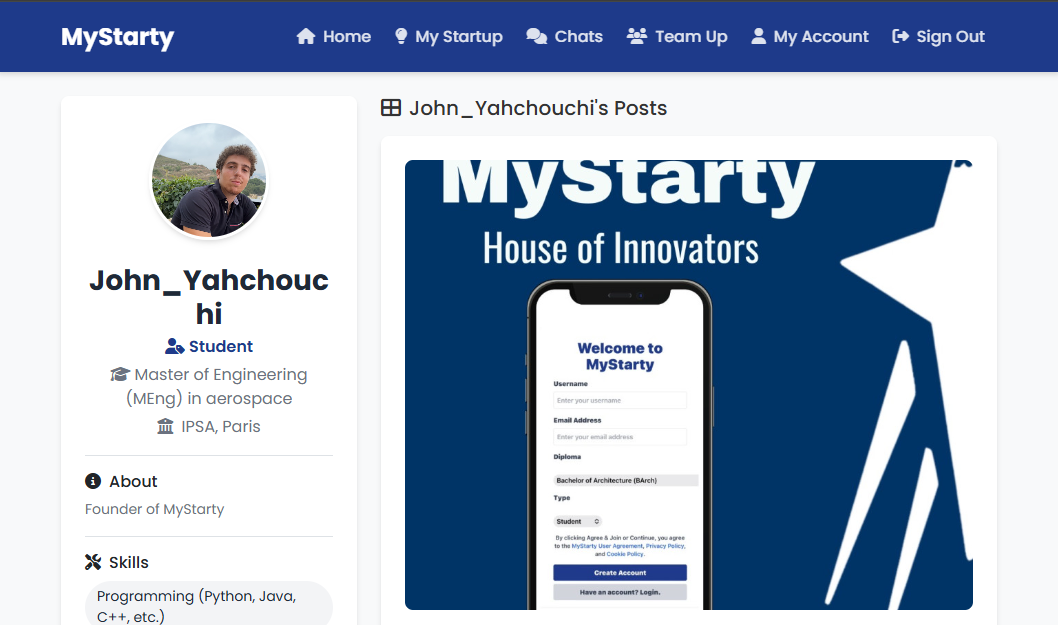Click the building icon beside IPSA, Paris
Viewport: 1058px width, 625px height.
pyautogui.click(x=166, y=426)
